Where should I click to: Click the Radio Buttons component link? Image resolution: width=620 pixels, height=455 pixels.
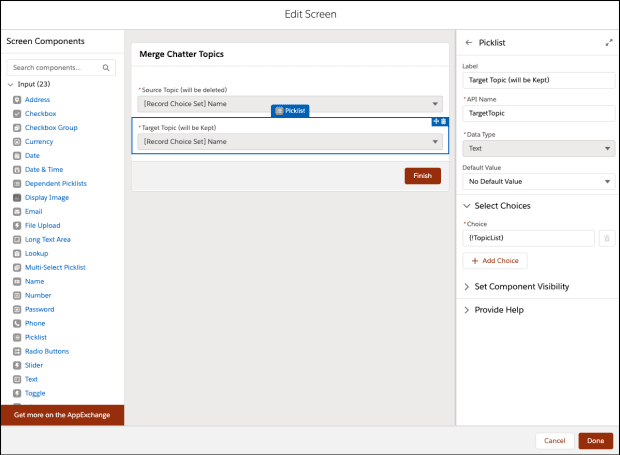[47, 351]
